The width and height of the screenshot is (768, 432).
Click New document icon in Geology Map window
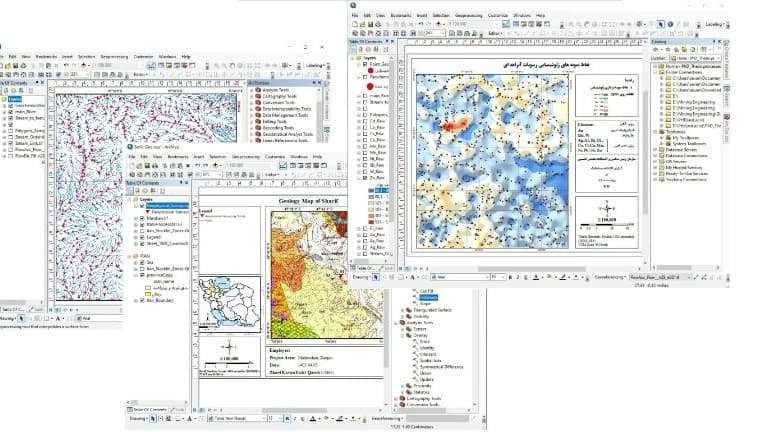click(132, 166)
